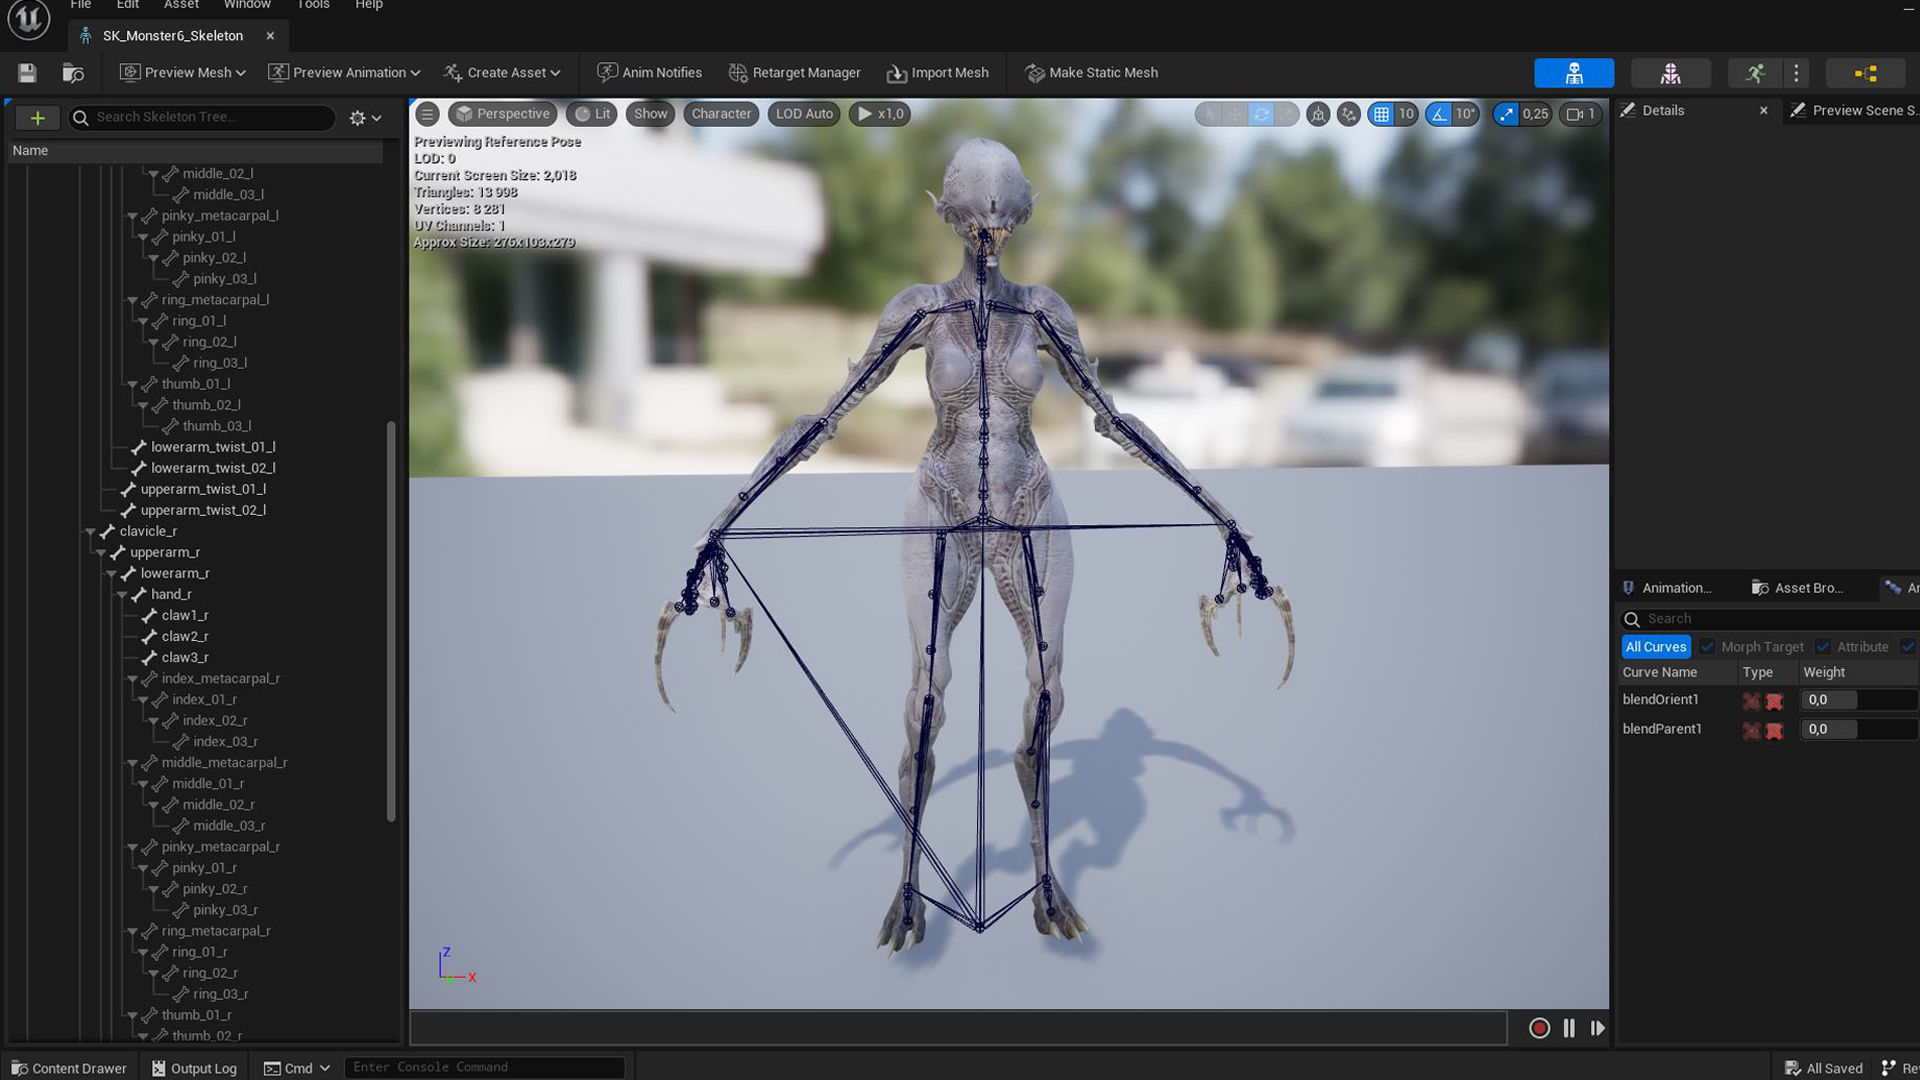Click the Search Skeleton Tree field
Image resolution: width=1920 pixels, height=1080 pixels.
tap(210, 117)
